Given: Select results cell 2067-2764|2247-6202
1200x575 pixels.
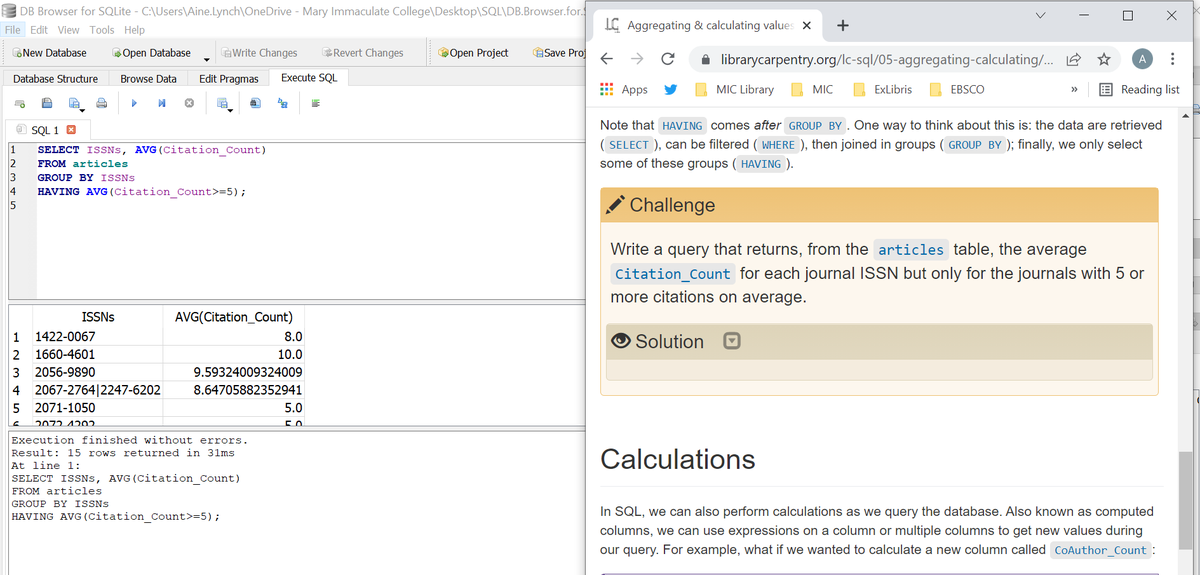Looking at the screenshot, I should click(x=97, y=390).
